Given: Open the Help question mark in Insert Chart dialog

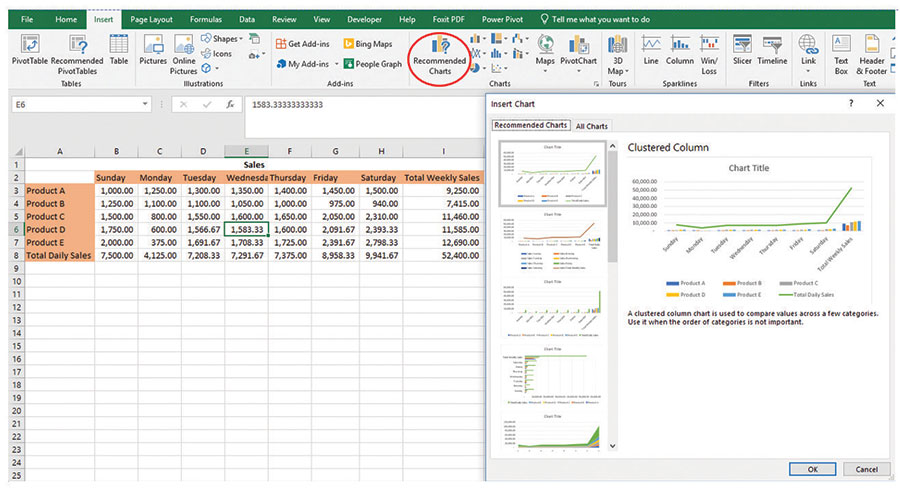Looking at the screenshot, I should pos(851,103).
